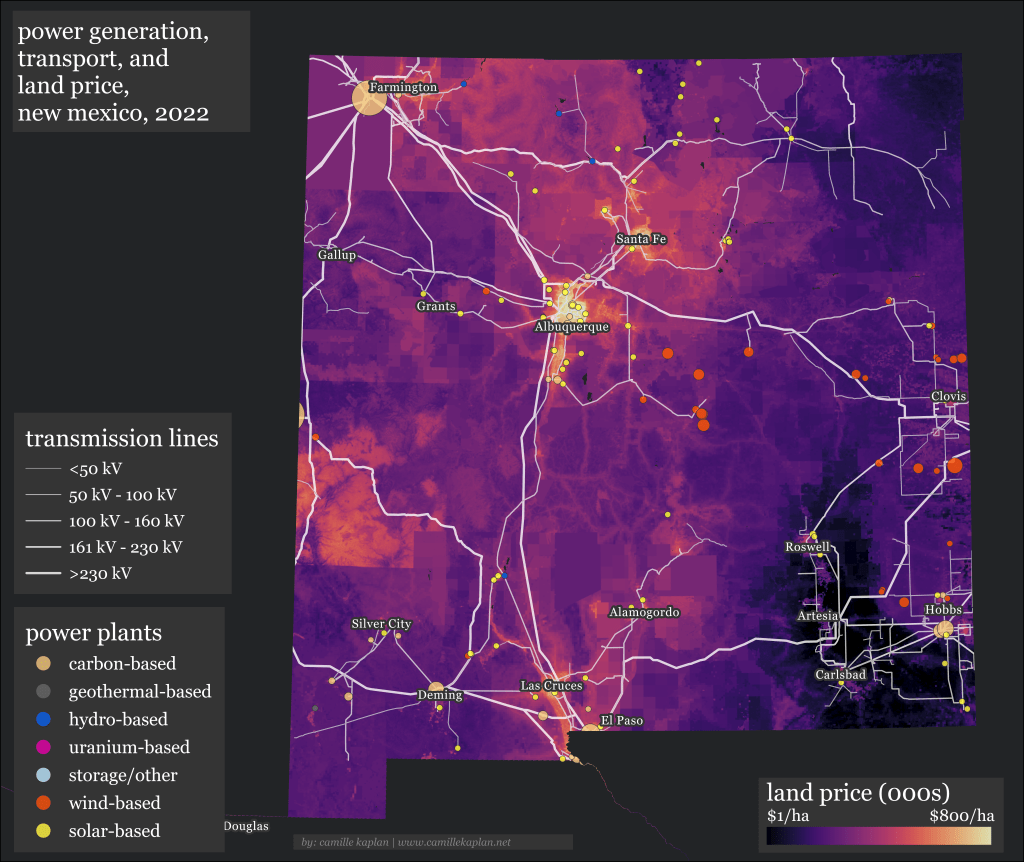Select the wind-based orange legend dot
This screenshot has width=1024, height=862.
[x=42, y=803]
